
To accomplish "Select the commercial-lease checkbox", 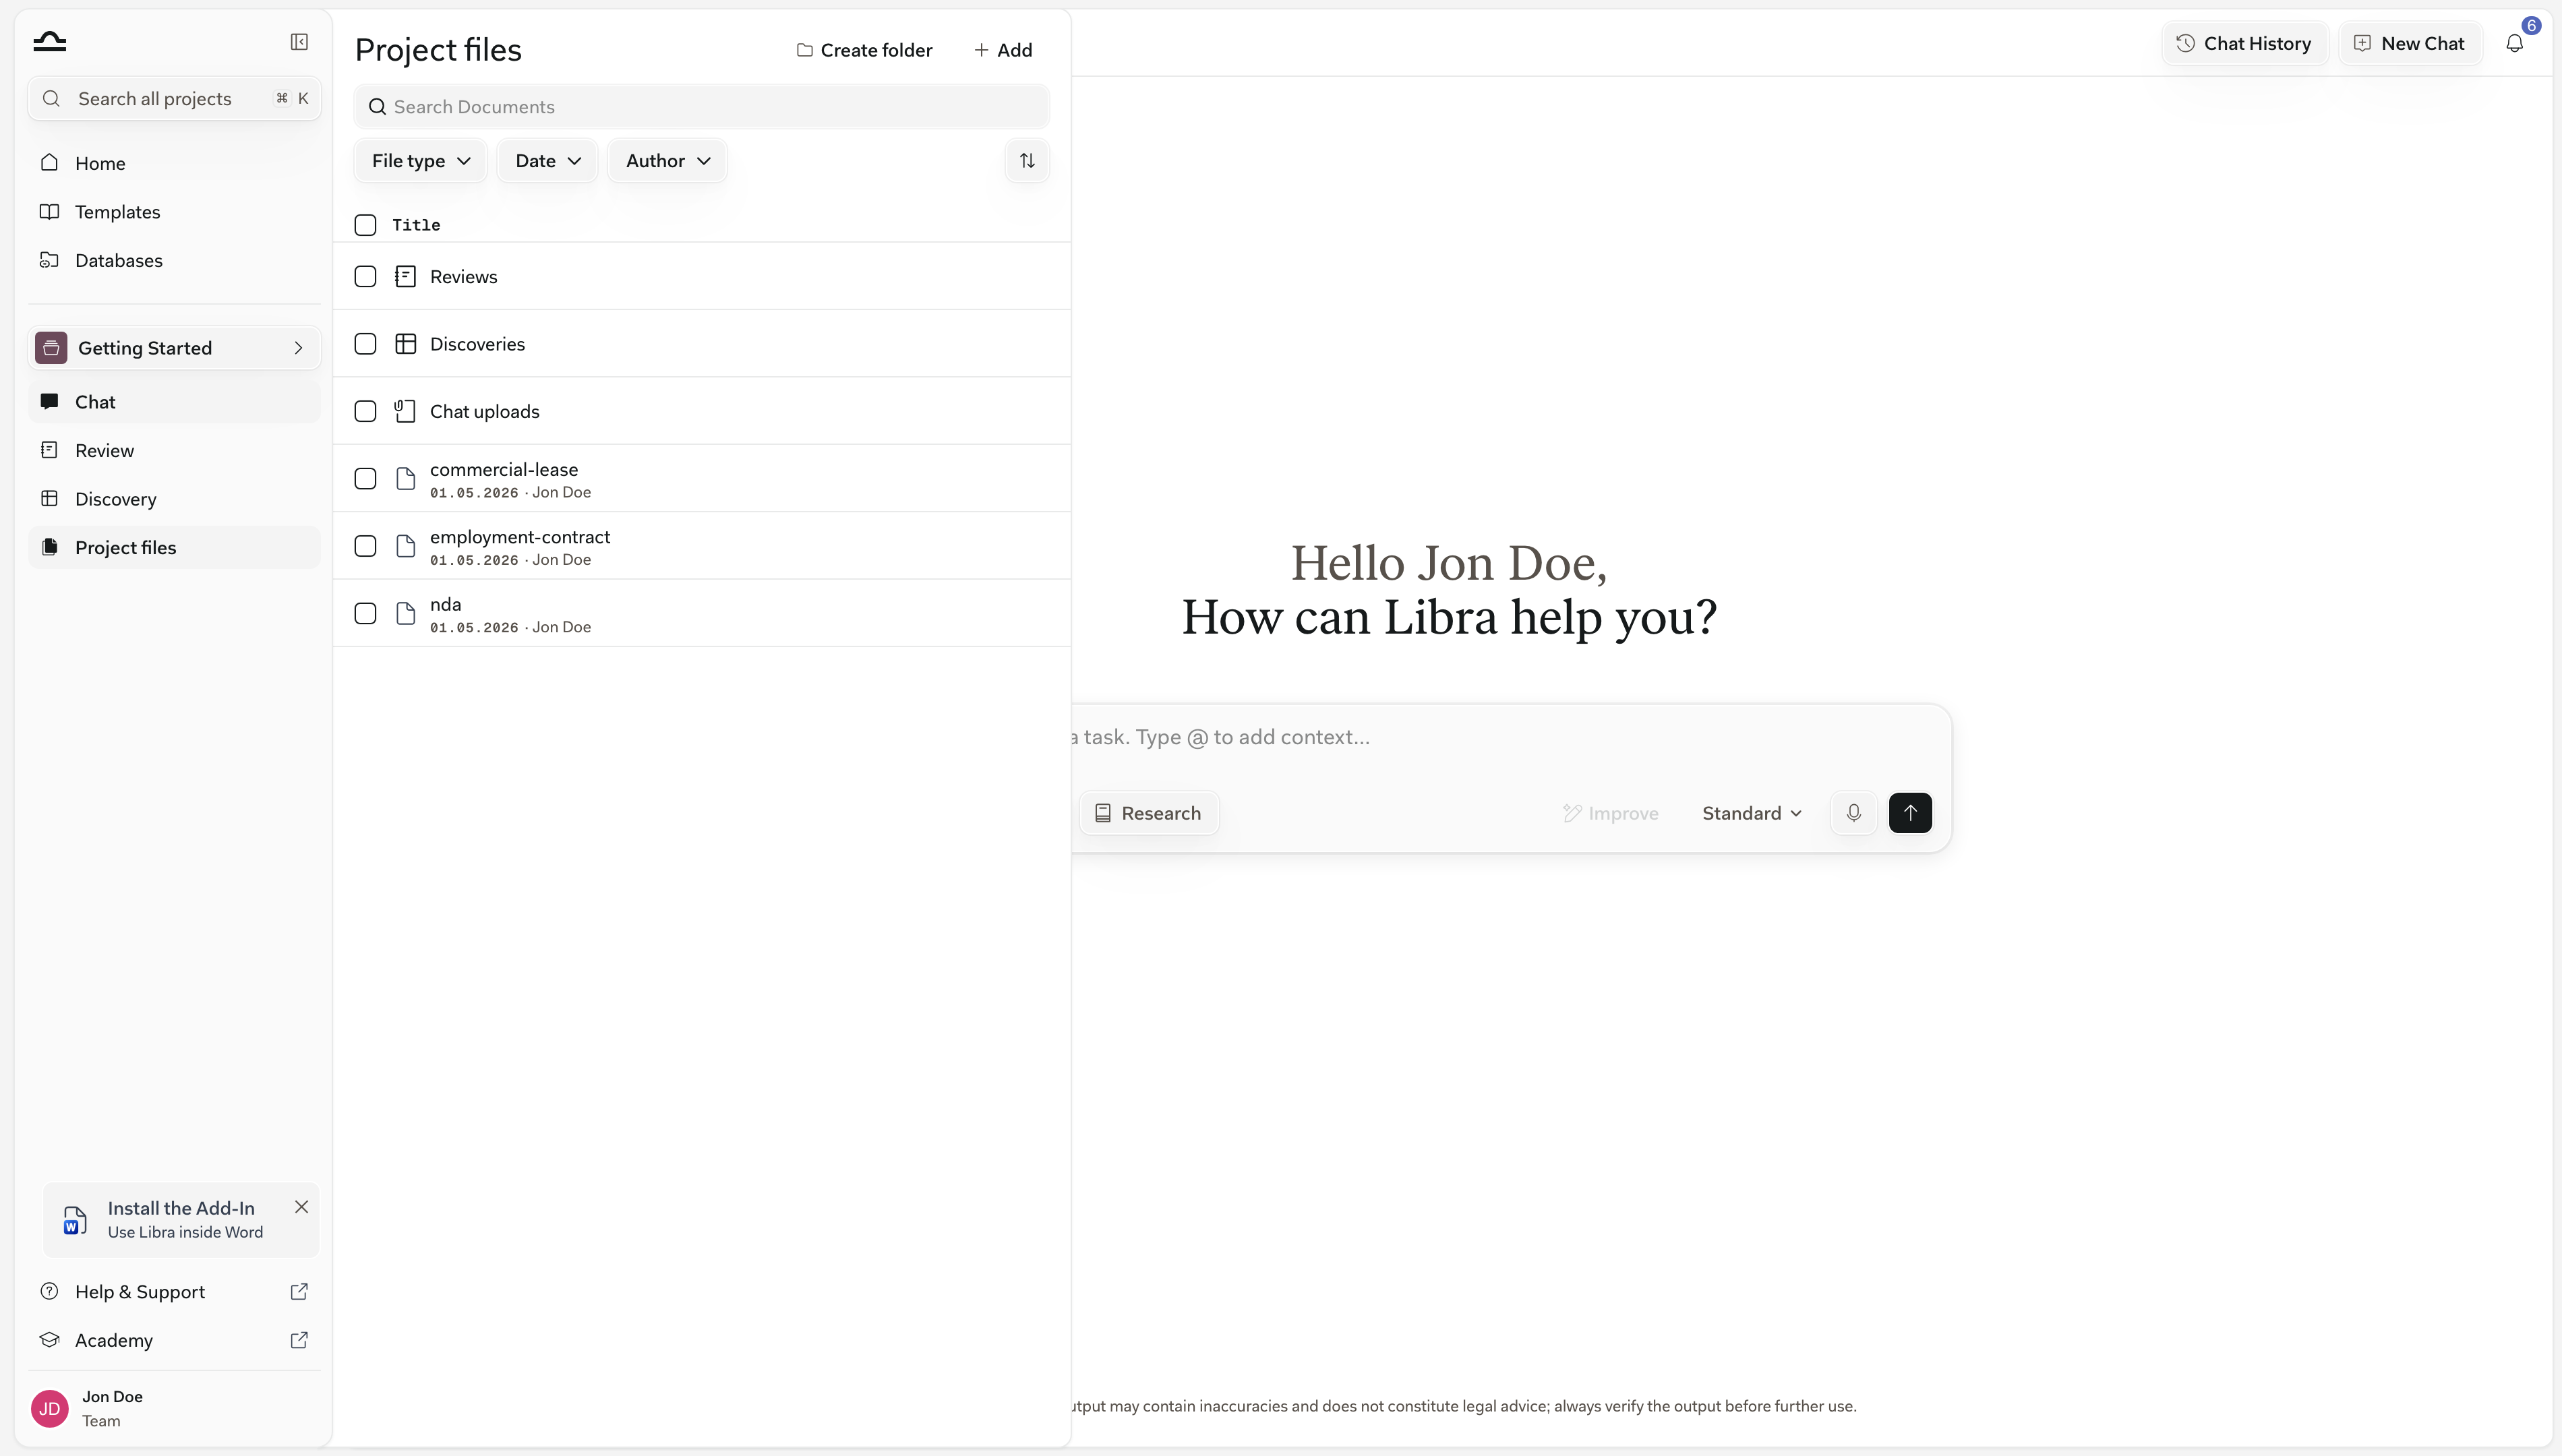I will point(365,479).
